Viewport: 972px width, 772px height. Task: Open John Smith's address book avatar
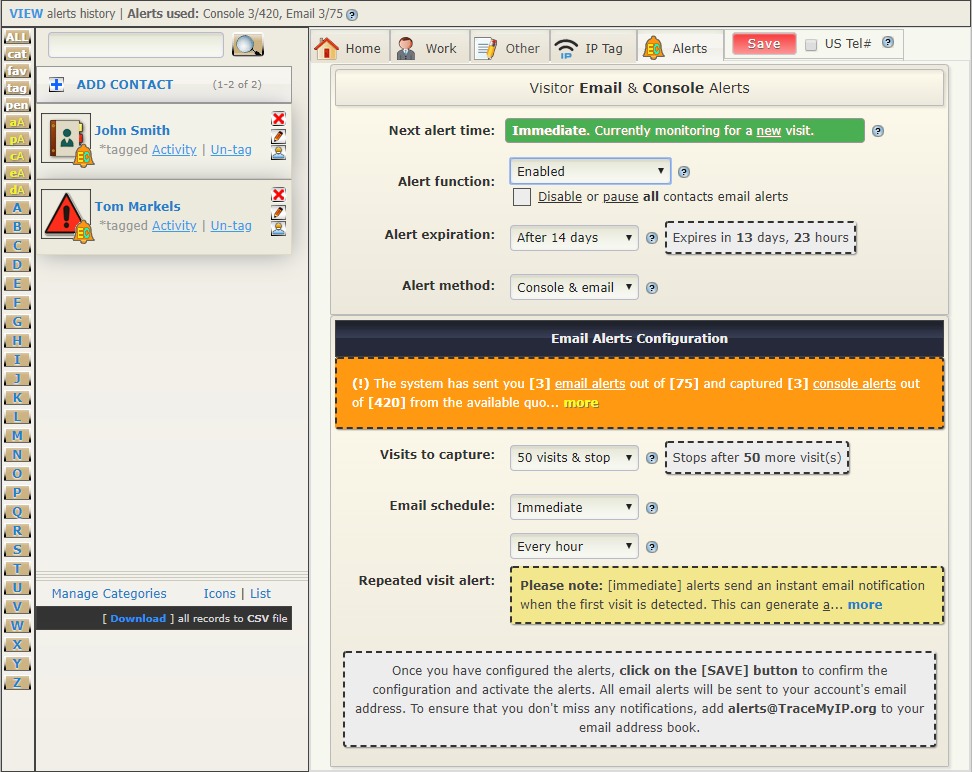click(66, 138)
